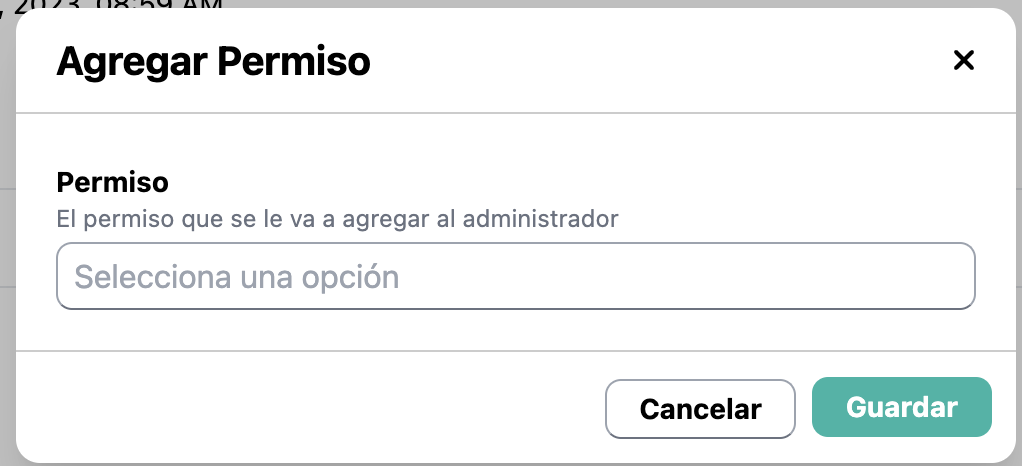
Task: Click the "Agregar Permiso" dialog title
Action: point(213,62)
